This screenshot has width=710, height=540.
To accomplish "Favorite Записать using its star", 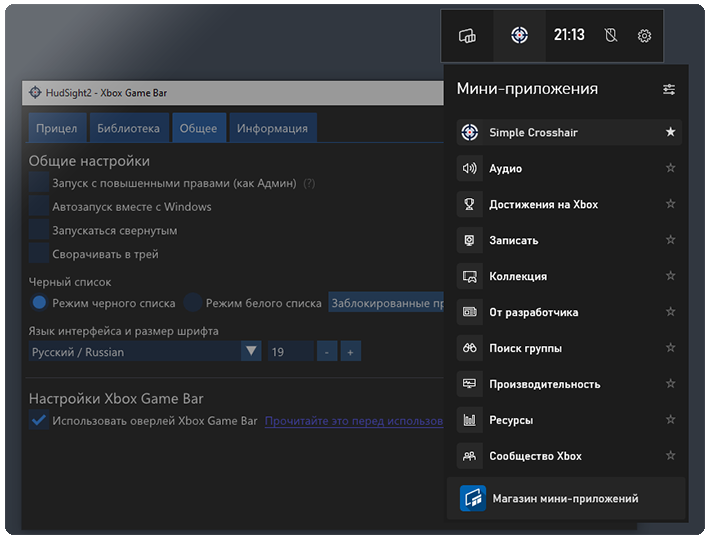I will click(x=671, y=239).
